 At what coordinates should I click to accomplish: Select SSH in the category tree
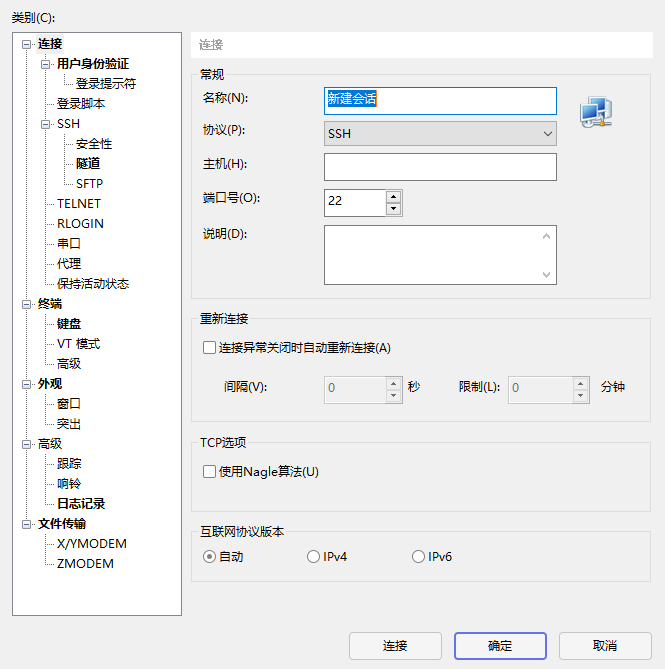[x=68, y=124]
